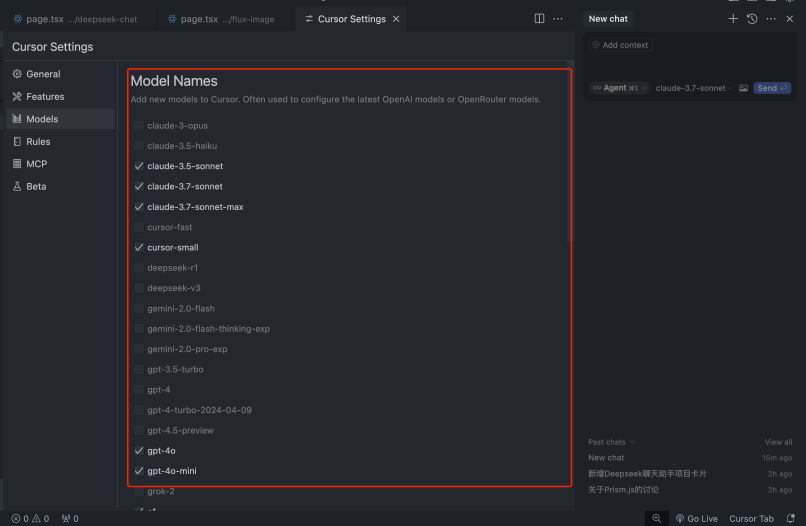Viewport: 806px width, 526px height.
Task: Uncheck the claude-3.5-sonnet model
Action: (x=139, y=166)
